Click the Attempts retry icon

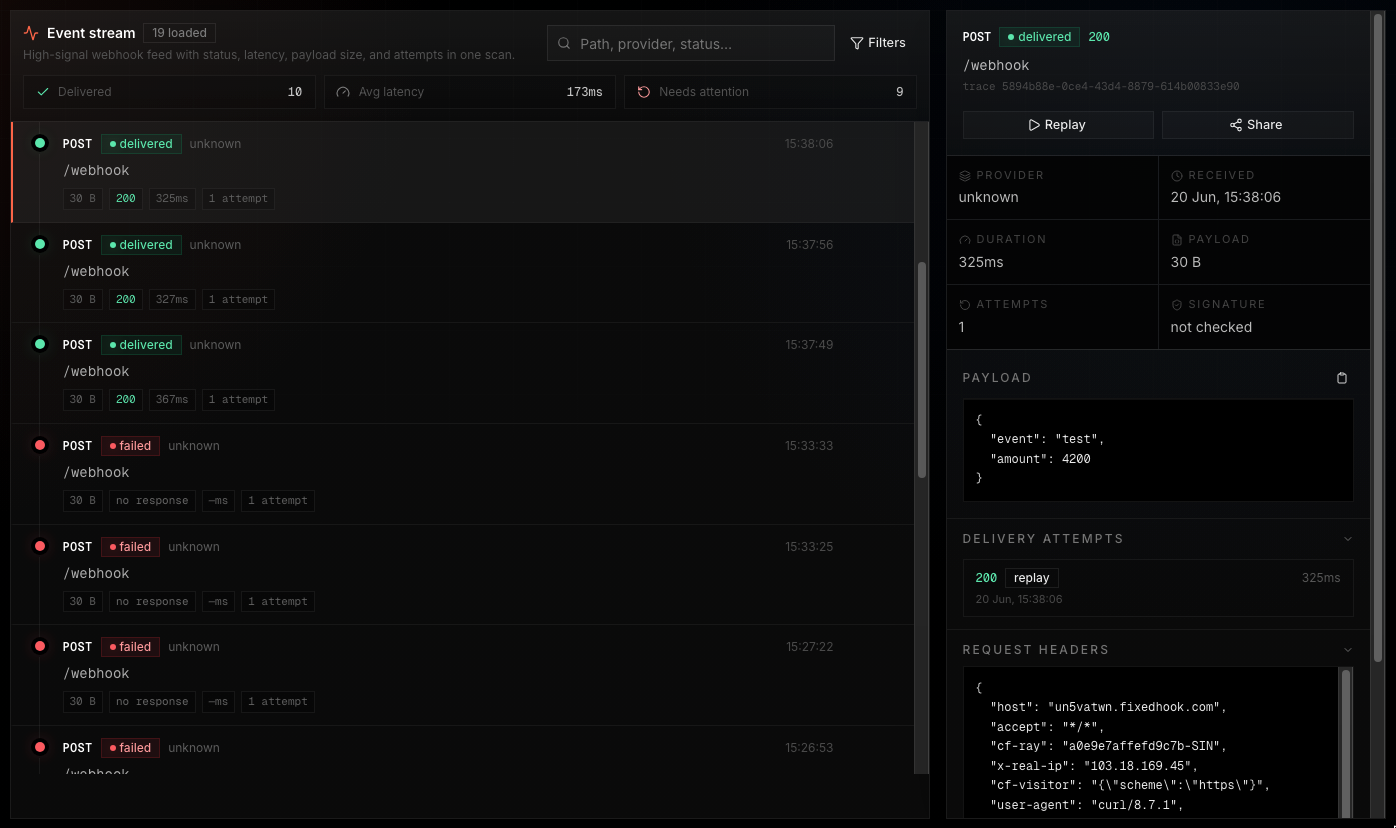click(x=965, y=305)
